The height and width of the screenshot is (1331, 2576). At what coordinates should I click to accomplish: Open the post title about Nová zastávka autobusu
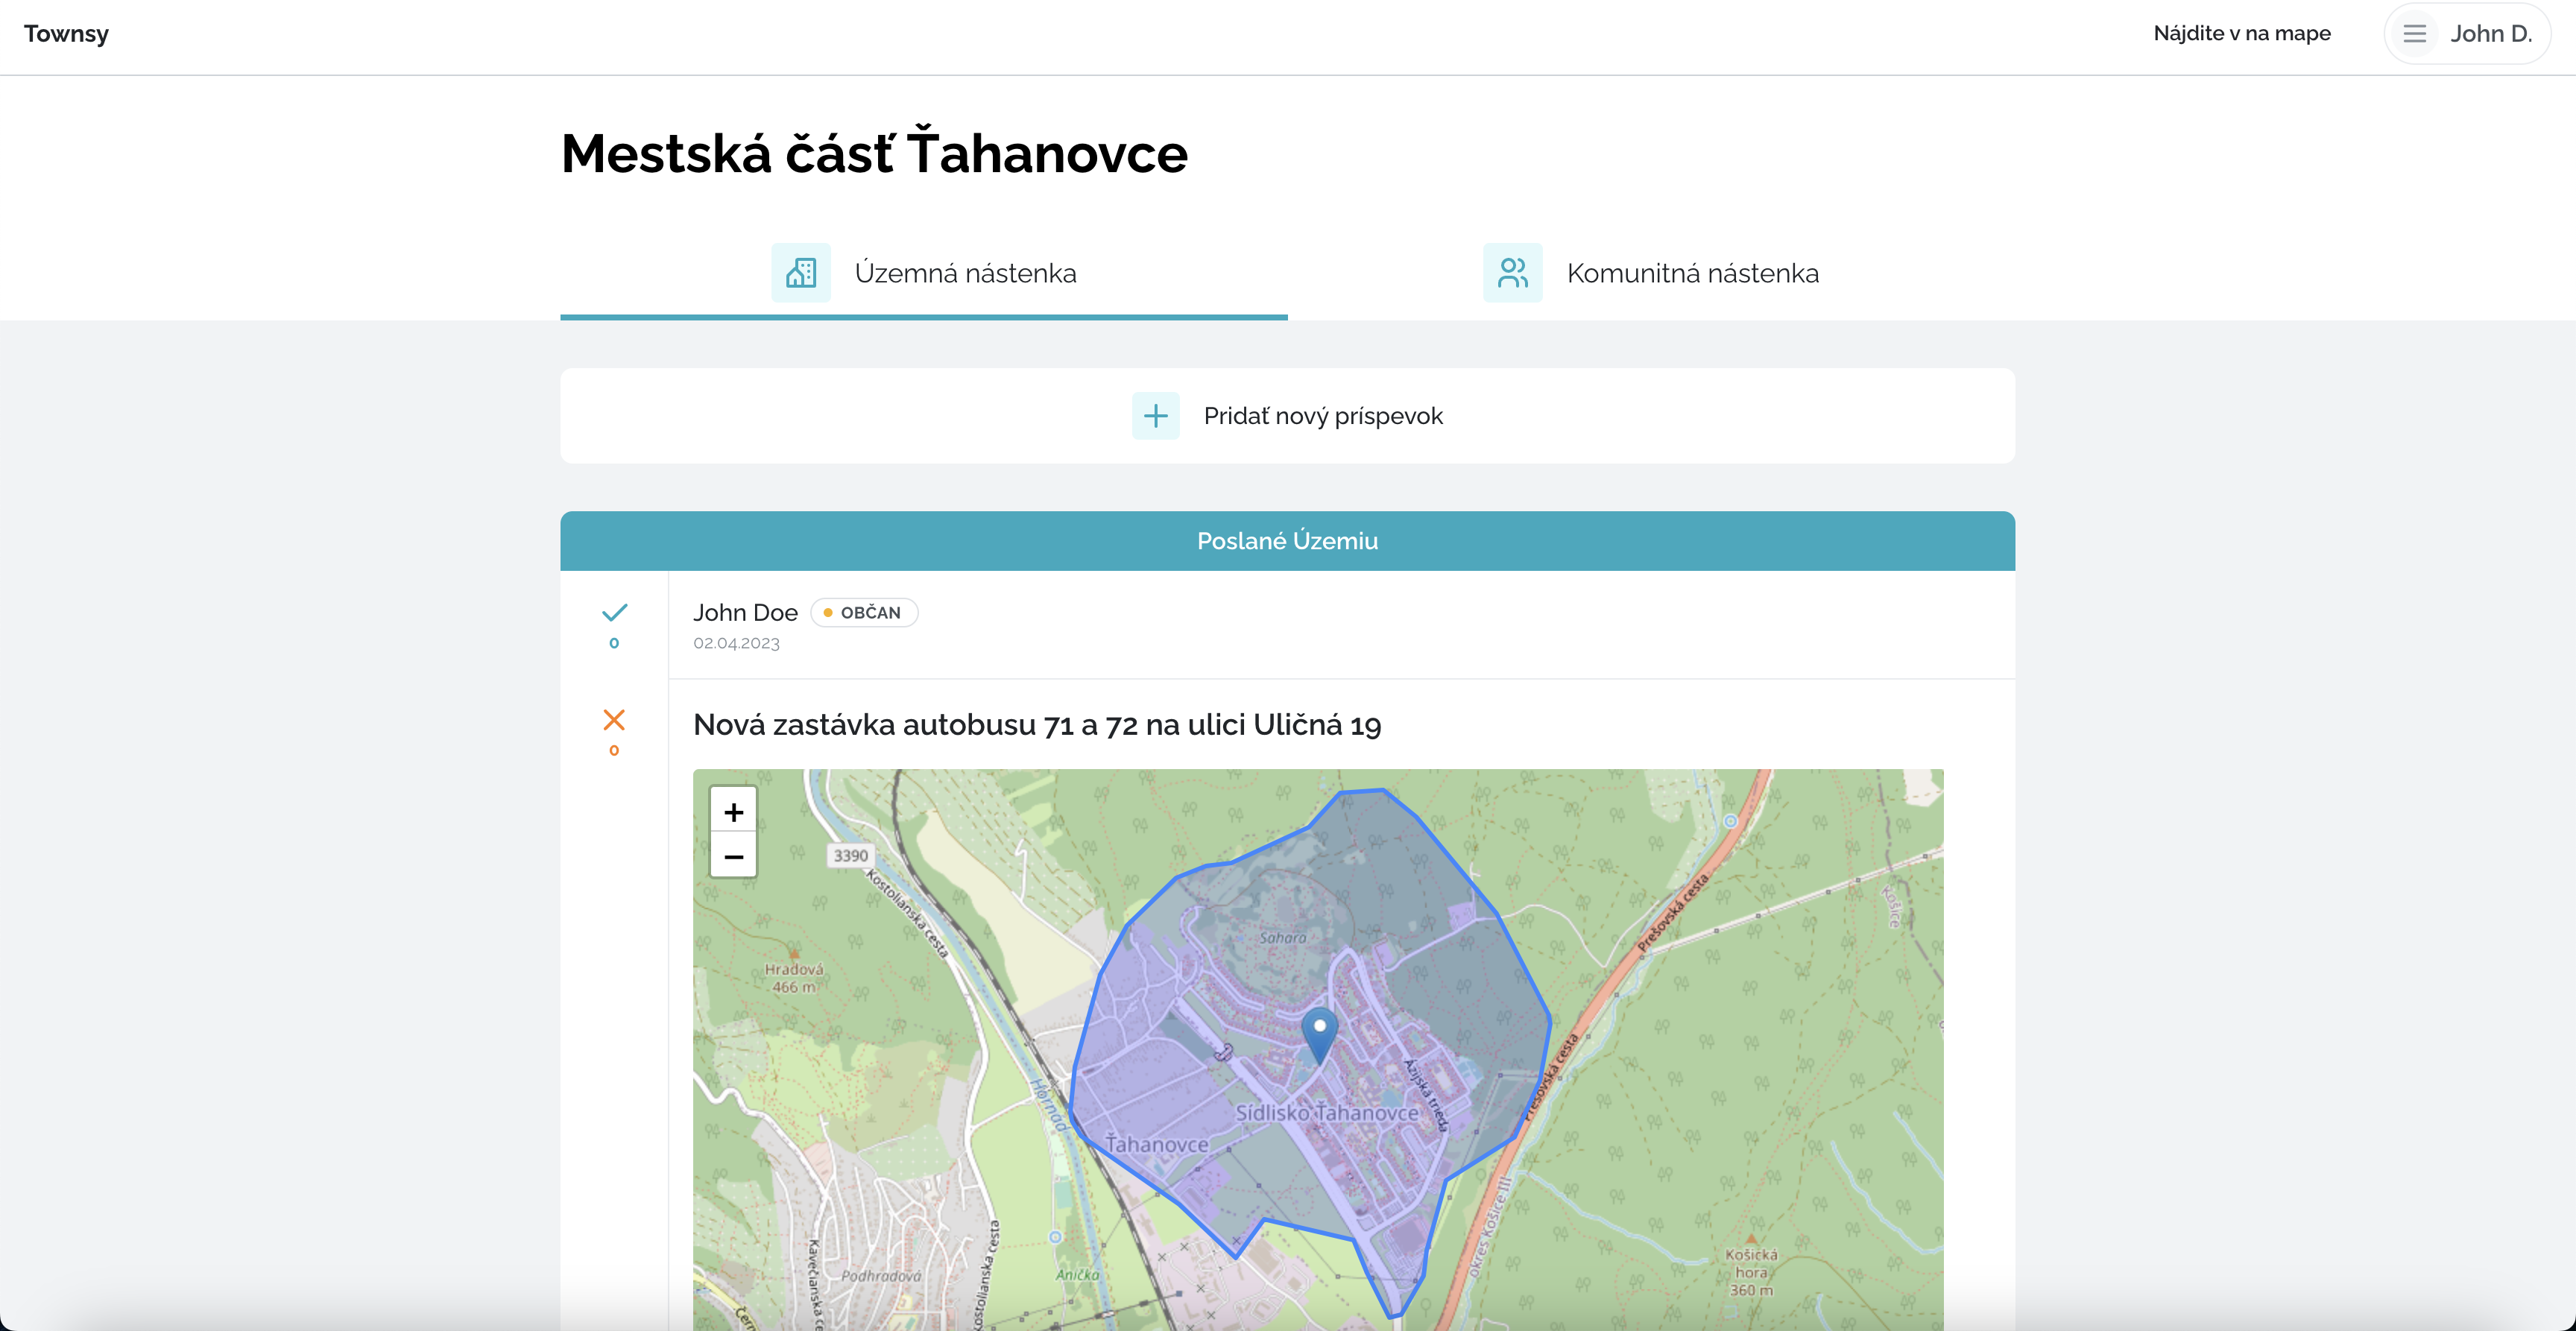coord(1036,724)
